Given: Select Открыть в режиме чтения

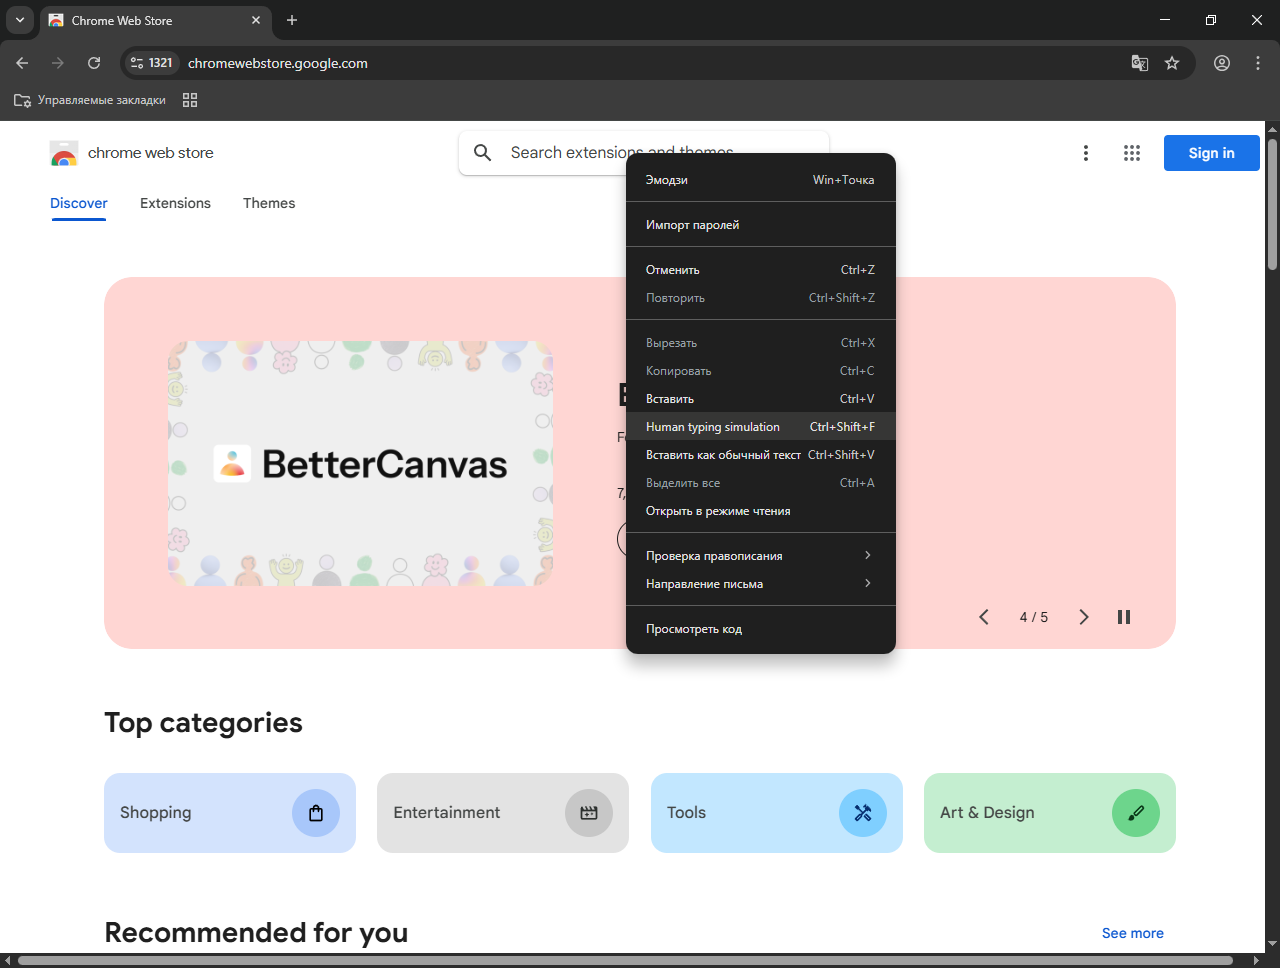Looking at the screenshot, I should click(760, 511).
